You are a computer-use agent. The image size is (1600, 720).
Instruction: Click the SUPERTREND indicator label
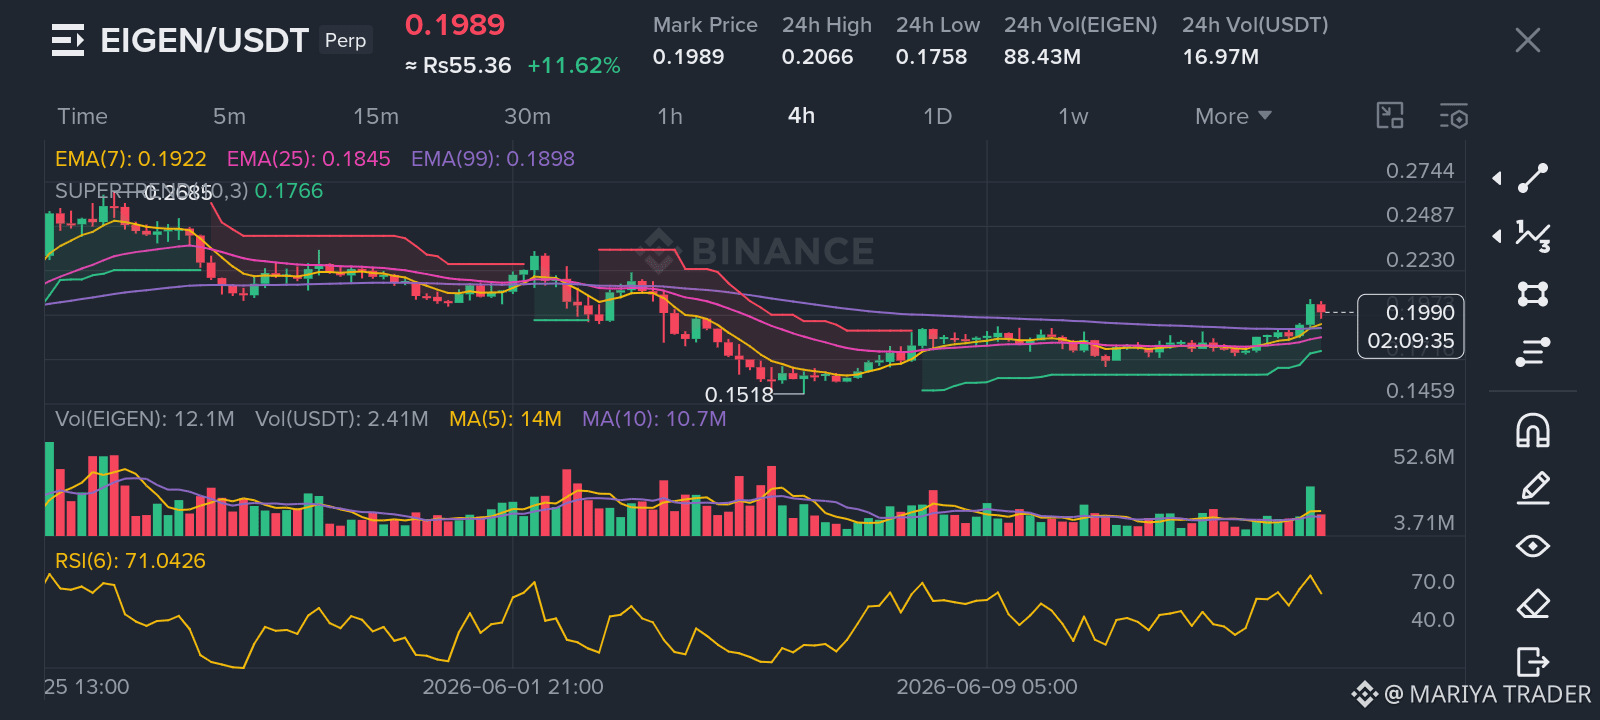pos(189,191)
